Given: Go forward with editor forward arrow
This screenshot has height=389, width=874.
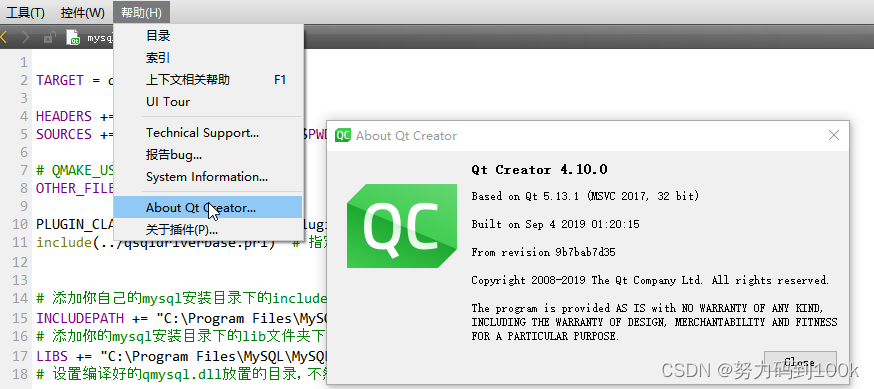Looking at the screenshot, I should [x=26, y=37].
